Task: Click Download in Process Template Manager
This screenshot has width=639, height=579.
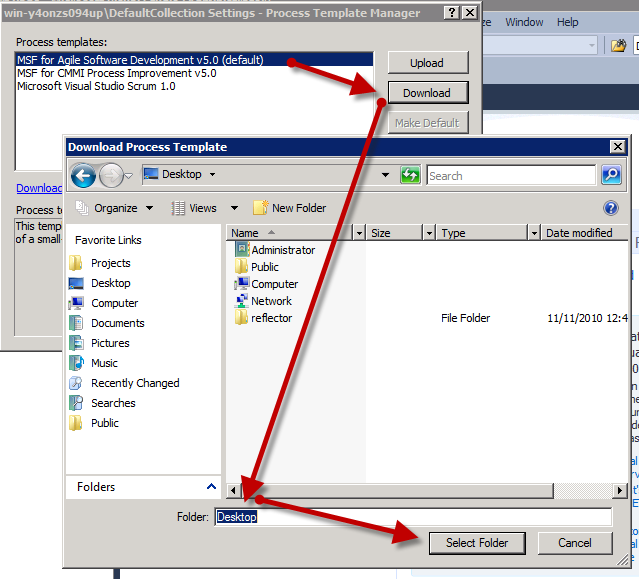Action: click(x=427, y=93)
